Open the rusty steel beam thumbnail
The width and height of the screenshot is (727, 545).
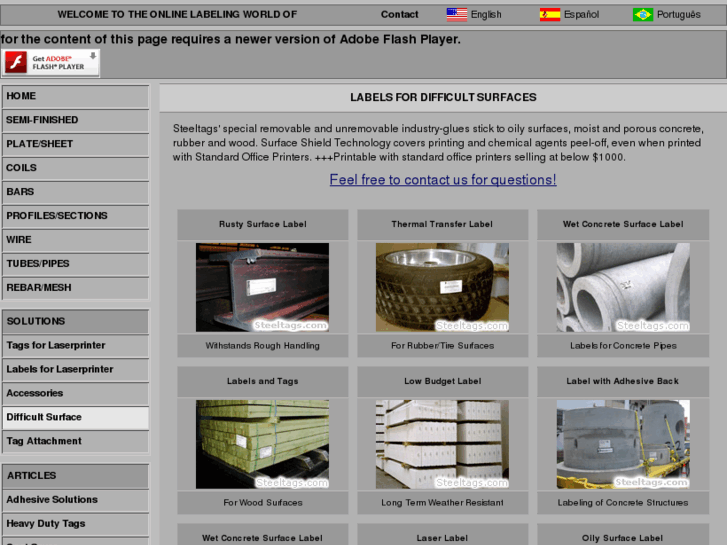(262, 287)
